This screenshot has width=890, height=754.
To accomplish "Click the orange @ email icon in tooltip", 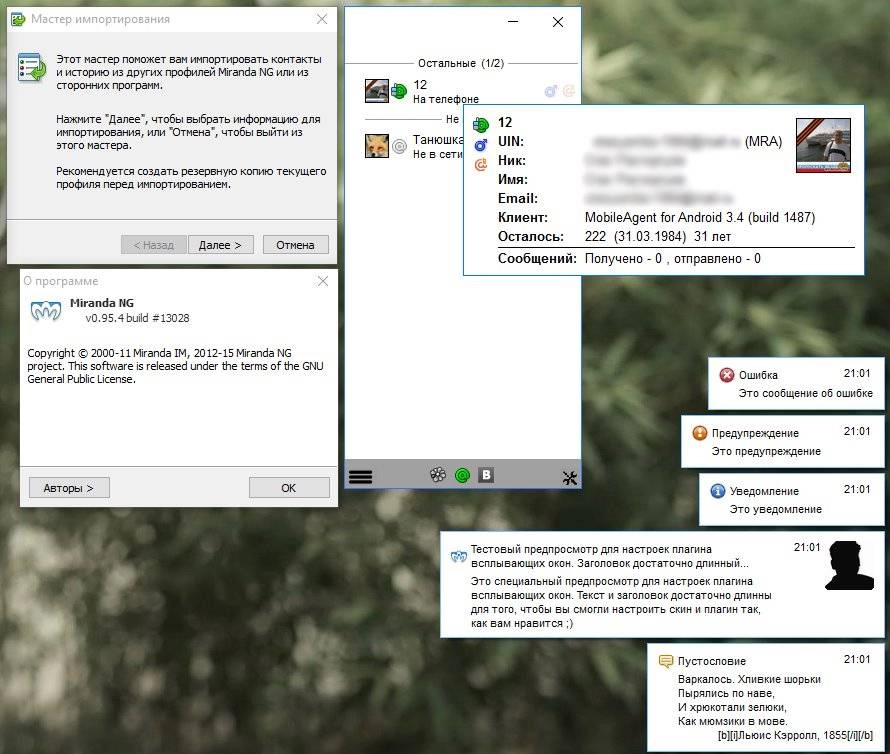I will point(481,165).
